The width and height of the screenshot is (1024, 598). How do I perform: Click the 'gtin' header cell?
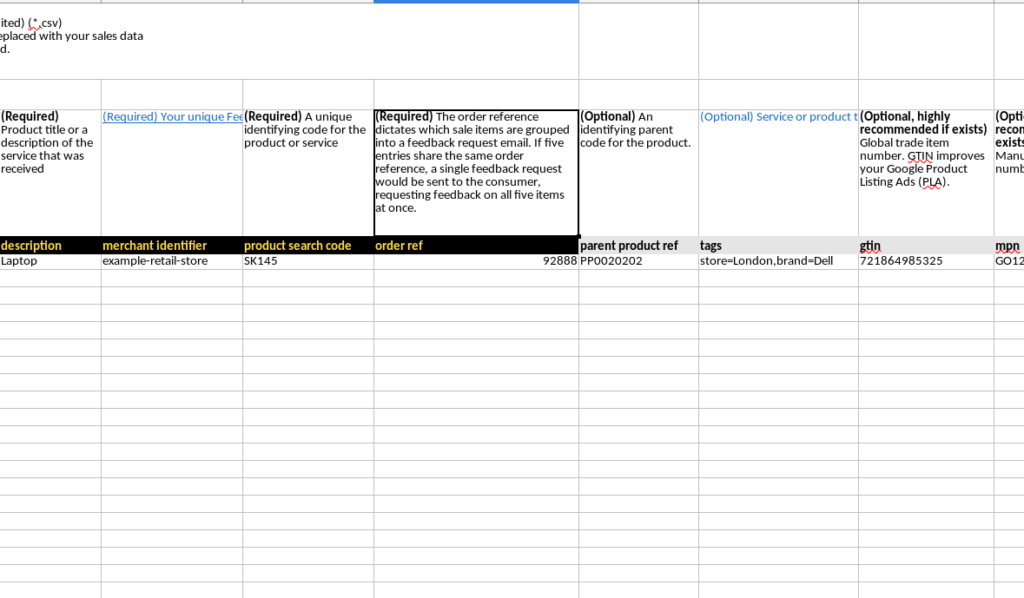click(925, 246)
